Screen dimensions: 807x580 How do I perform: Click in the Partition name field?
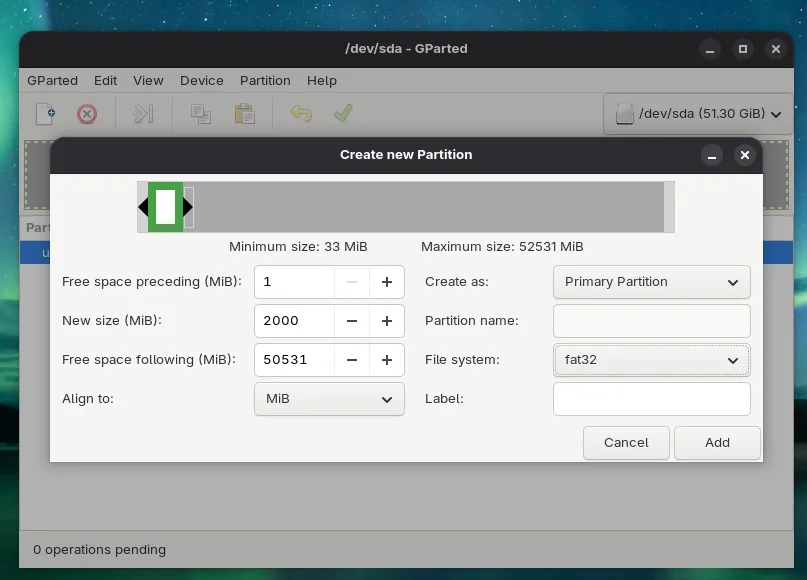651,321
